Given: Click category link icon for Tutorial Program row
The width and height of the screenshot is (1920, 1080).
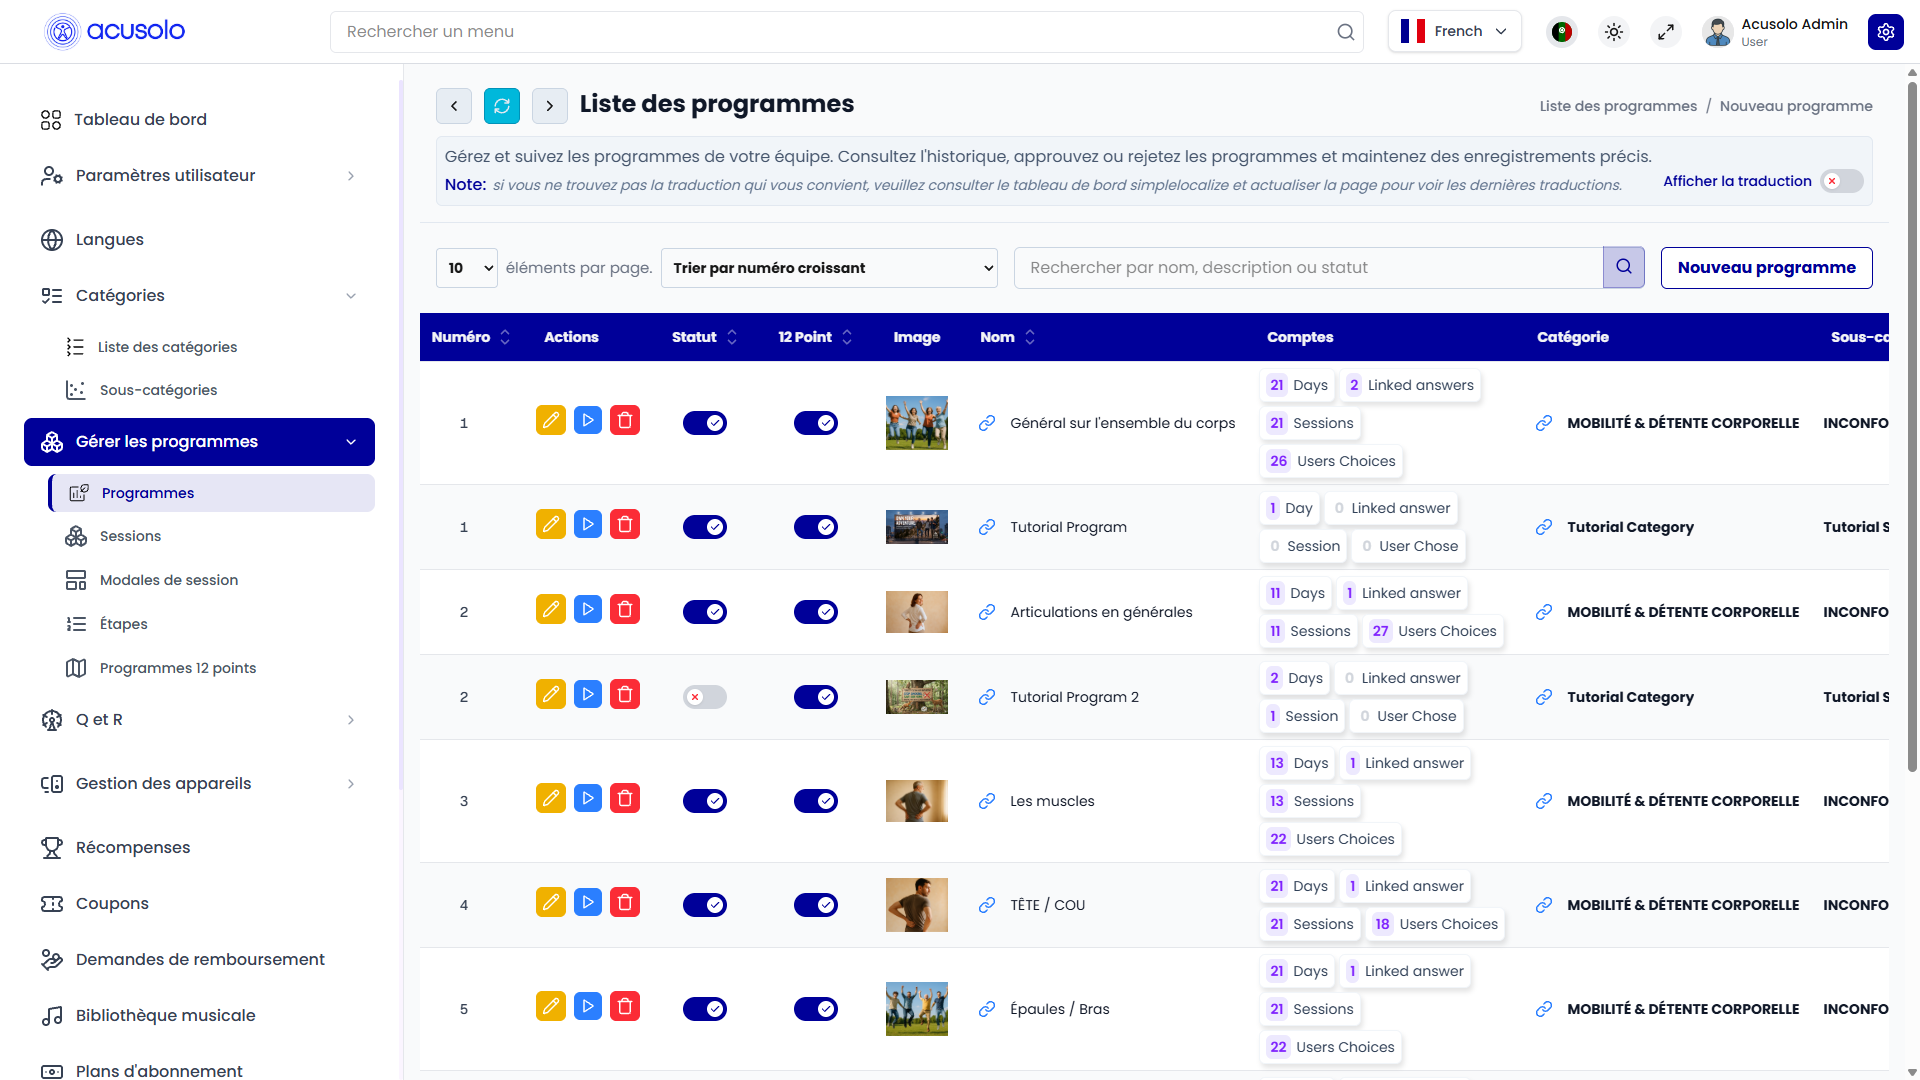Looking at the screenshot, I should [x=1544, y=527].
